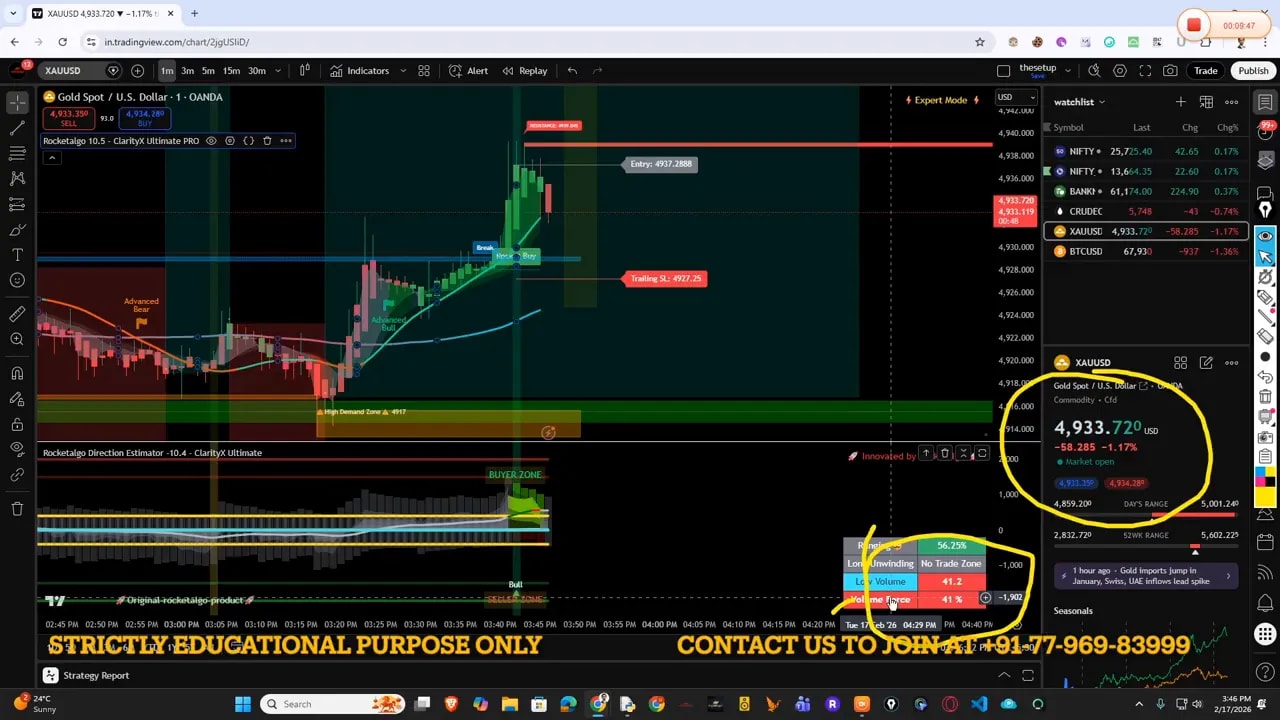Open the Strategy Report panel tab
Screen dimensions: 1280x720
(x=96, y=676)
